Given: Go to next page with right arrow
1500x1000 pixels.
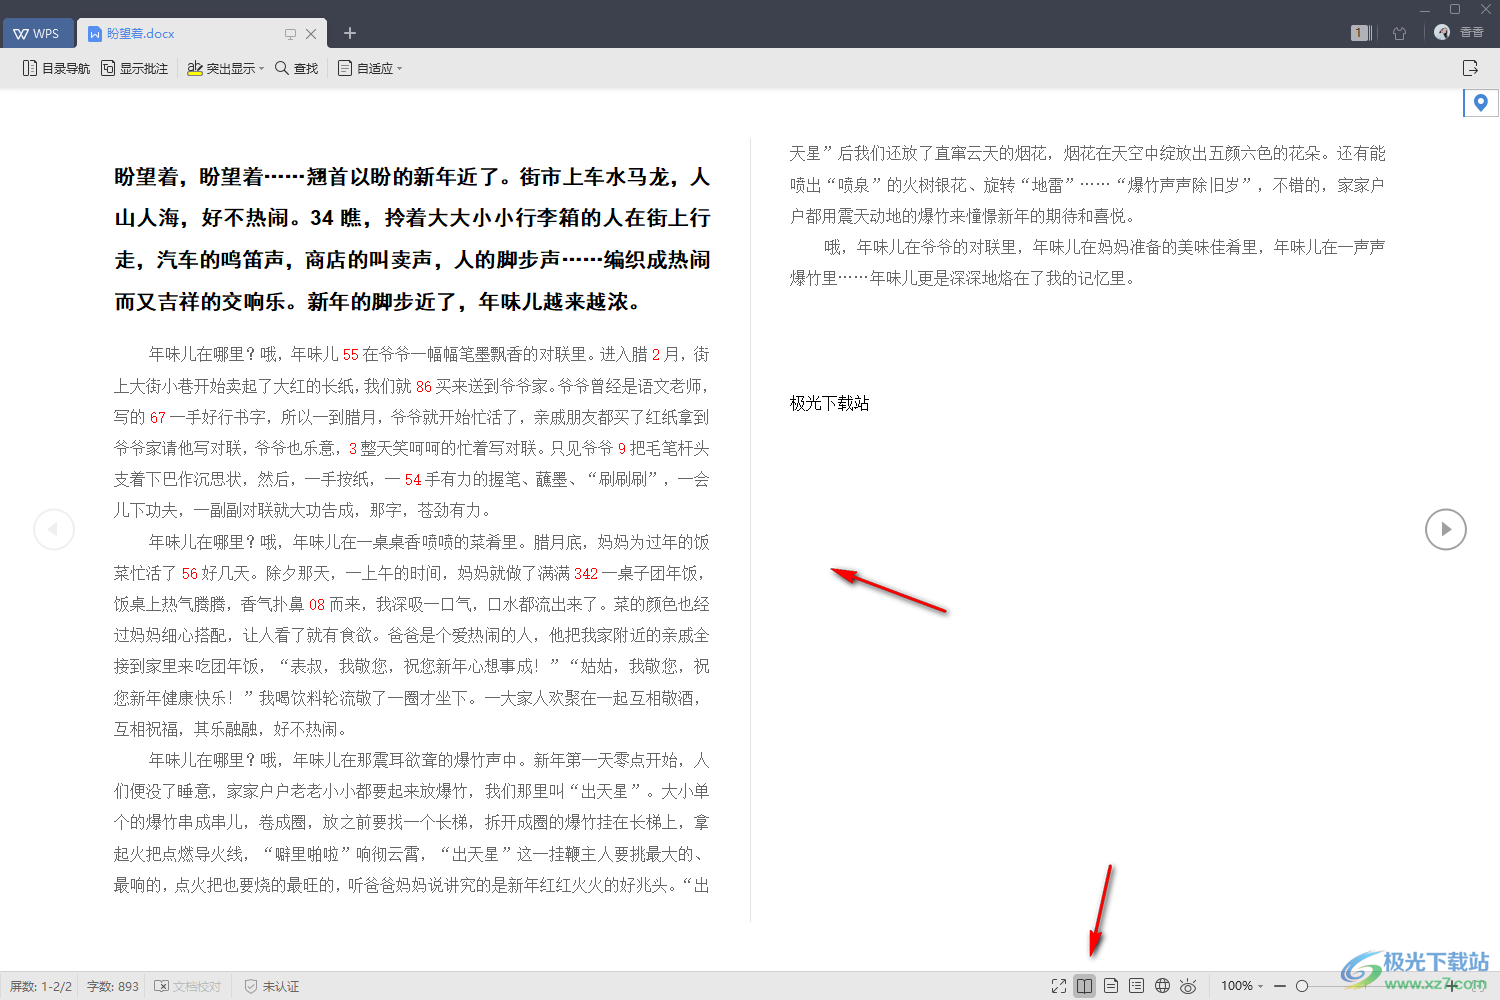Looking at the screenshot, I should pyautogui.click(x=1446, y=529).
